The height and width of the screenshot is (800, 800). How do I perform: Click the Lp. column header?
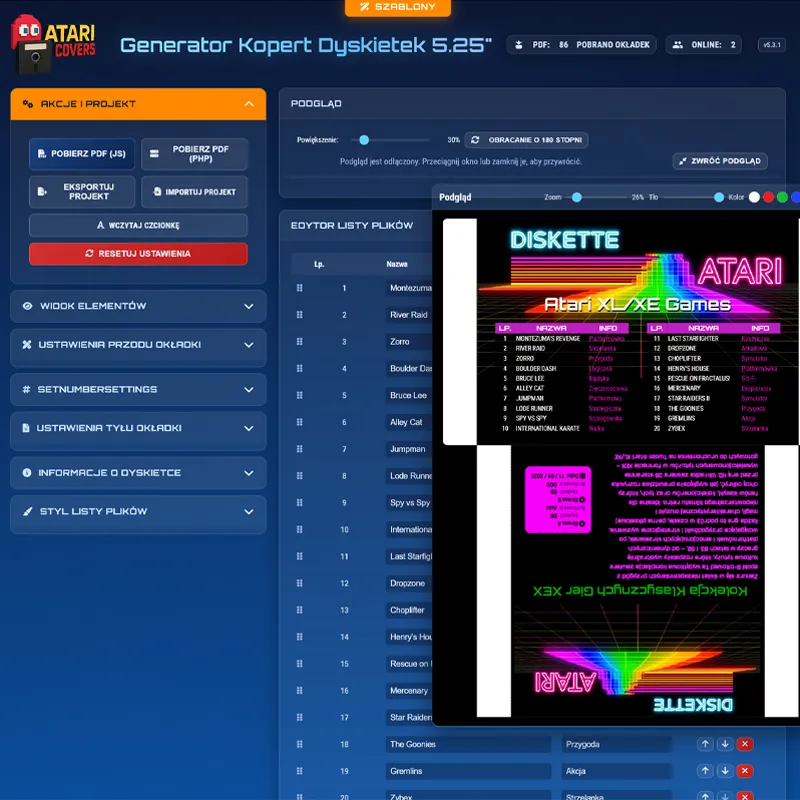[319, 264]
